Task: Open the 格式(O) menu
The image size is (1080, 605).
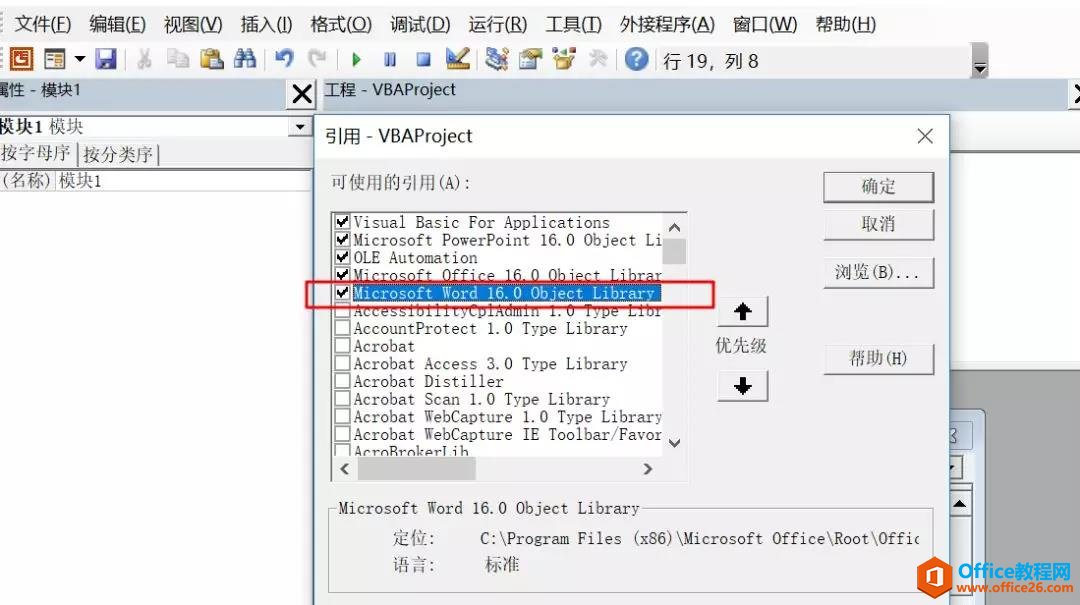Action: (341, 25)
